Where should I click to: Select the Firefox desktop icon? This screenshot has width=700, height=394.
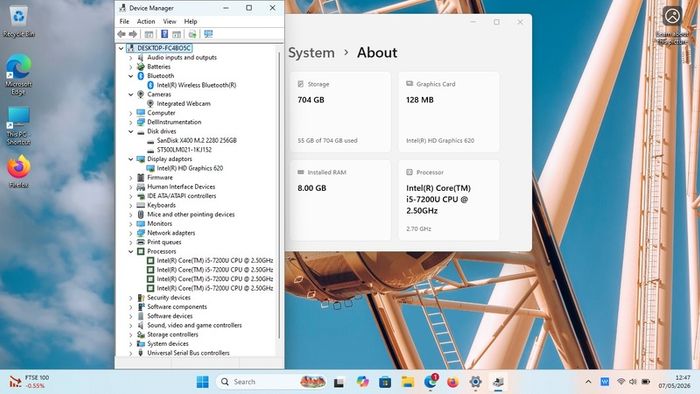tap(19, 171)
